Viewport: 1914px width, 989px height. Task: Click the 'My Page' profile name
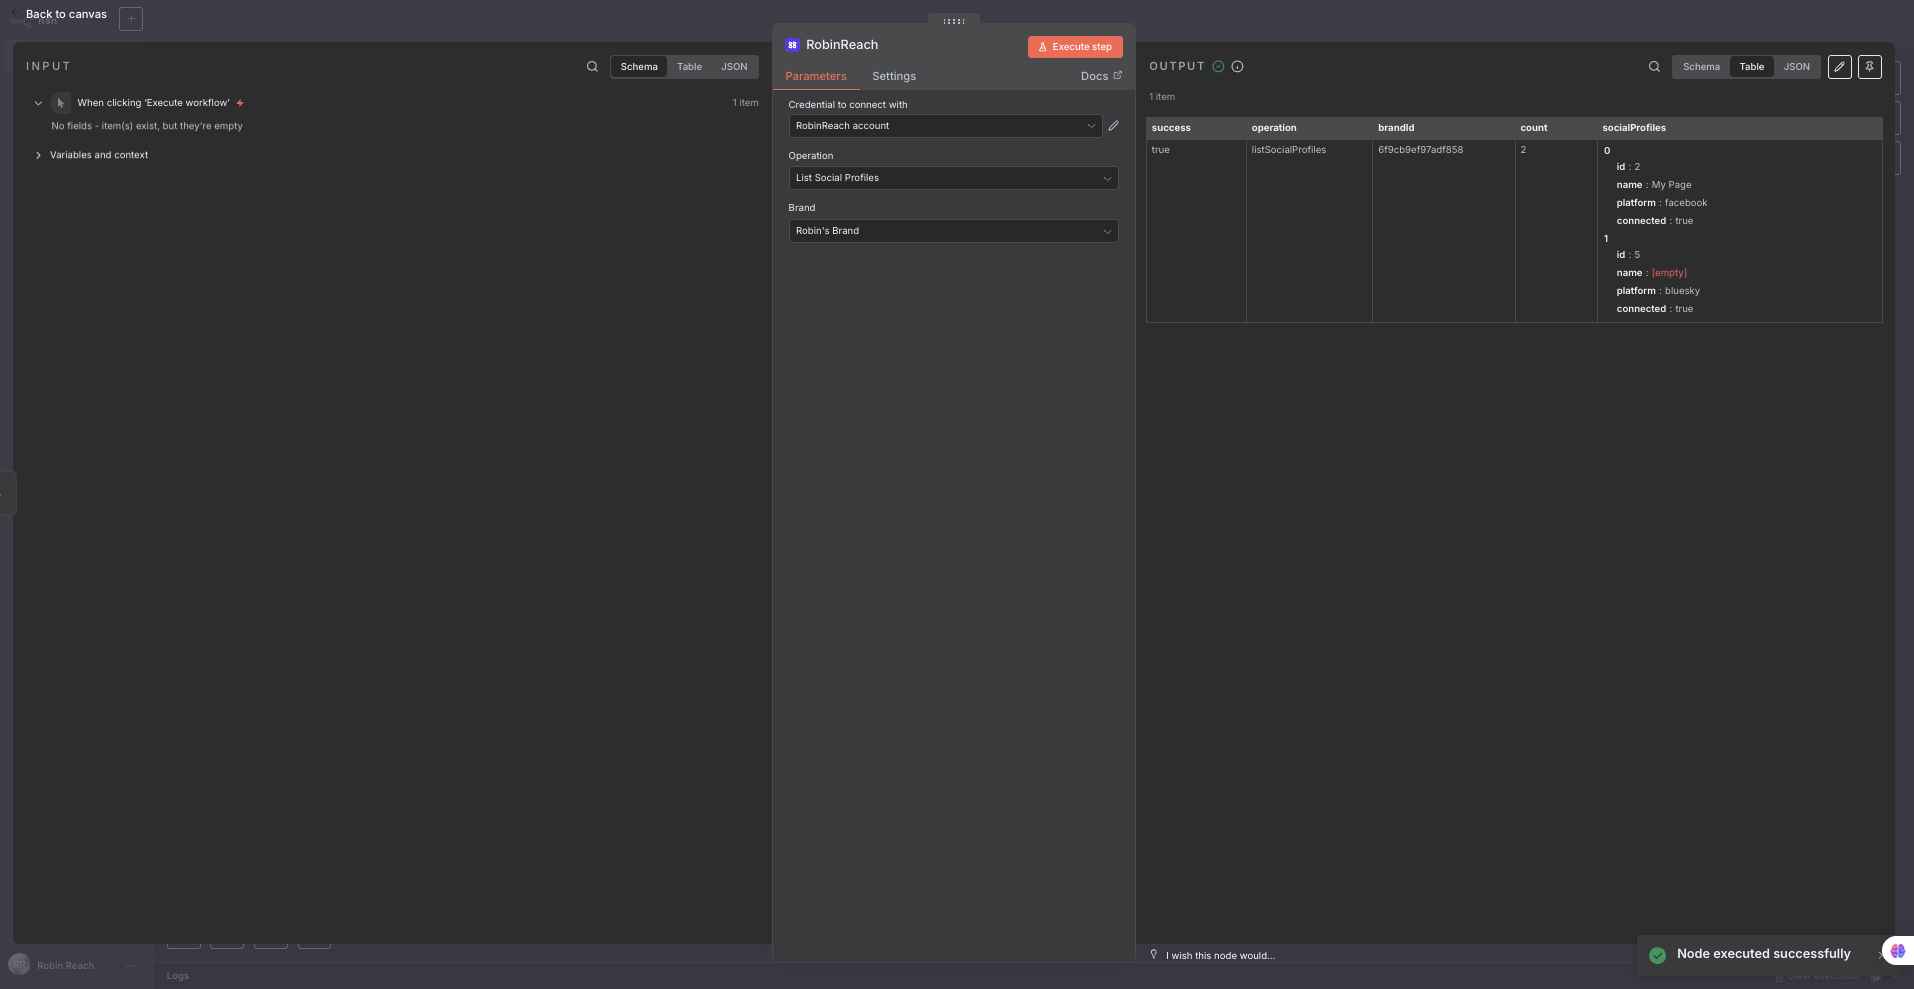click(x=1671, y=185)
